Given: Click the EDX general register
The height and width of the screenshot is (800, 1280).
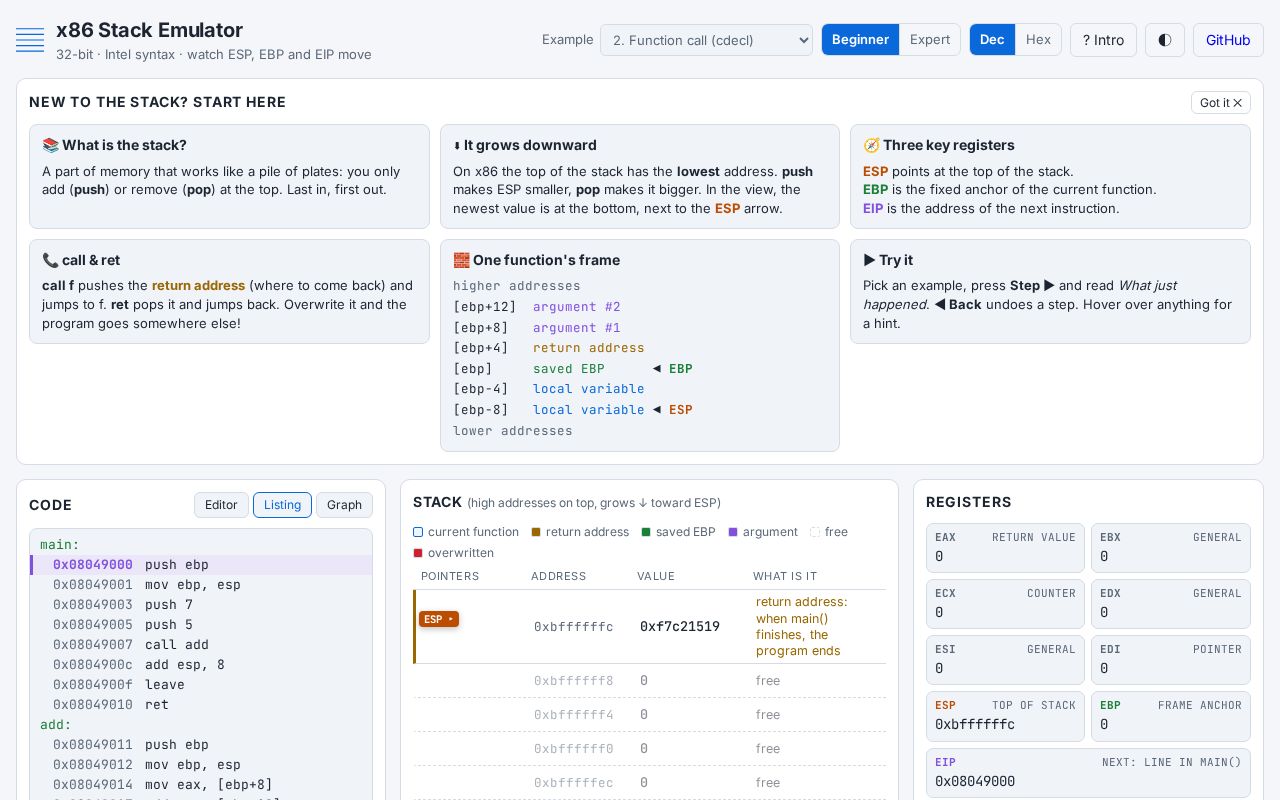Looking at the screenshot, I should click(1171, 603).
